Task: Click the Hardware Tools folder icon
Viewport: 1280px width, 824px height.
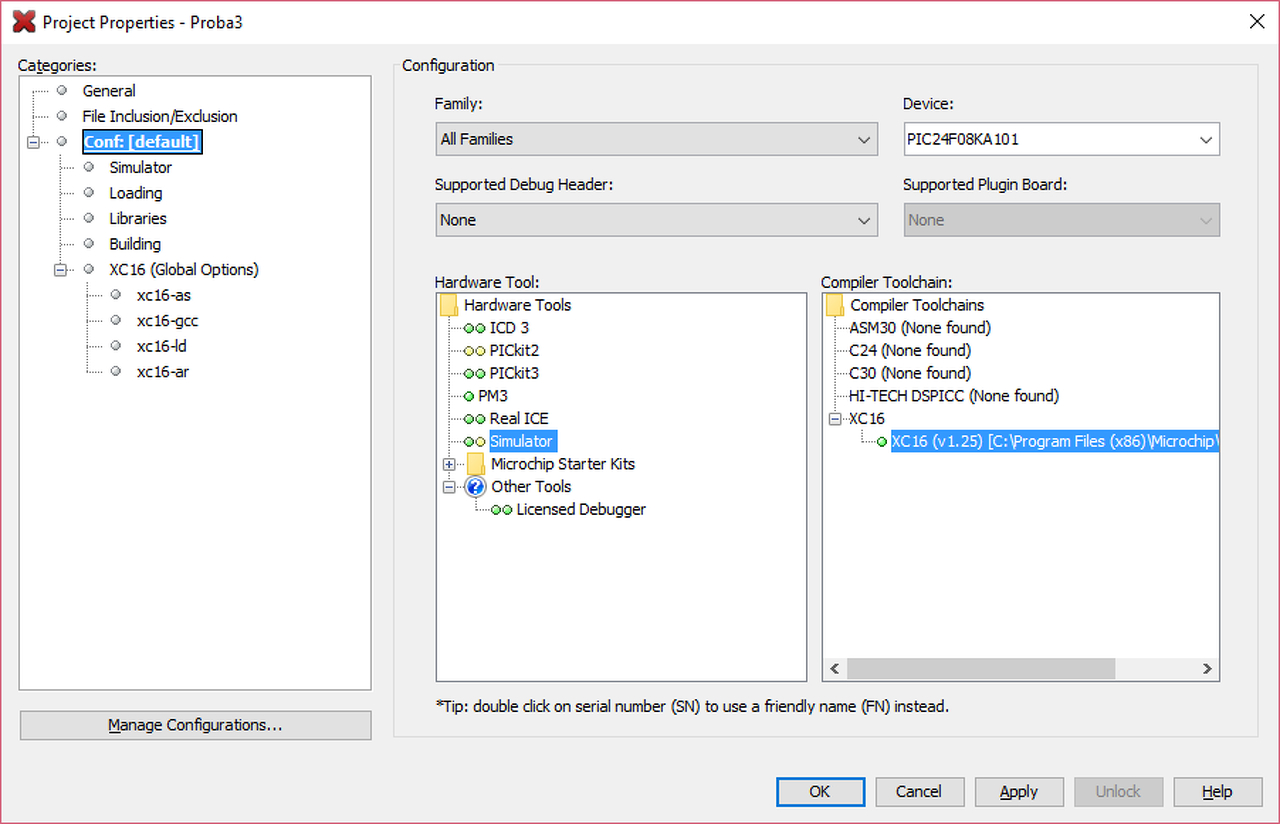Action: click(x=449, y=305)
